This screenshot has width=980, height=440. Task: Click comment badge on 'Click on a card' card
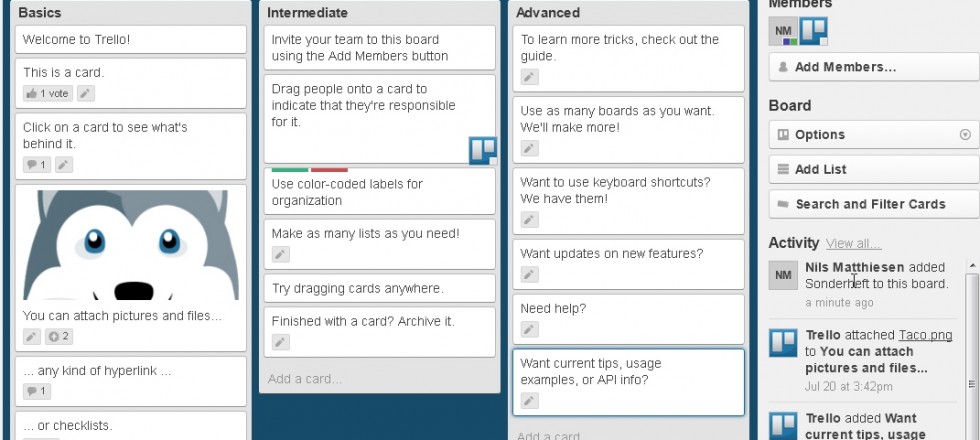pos(37,165)
